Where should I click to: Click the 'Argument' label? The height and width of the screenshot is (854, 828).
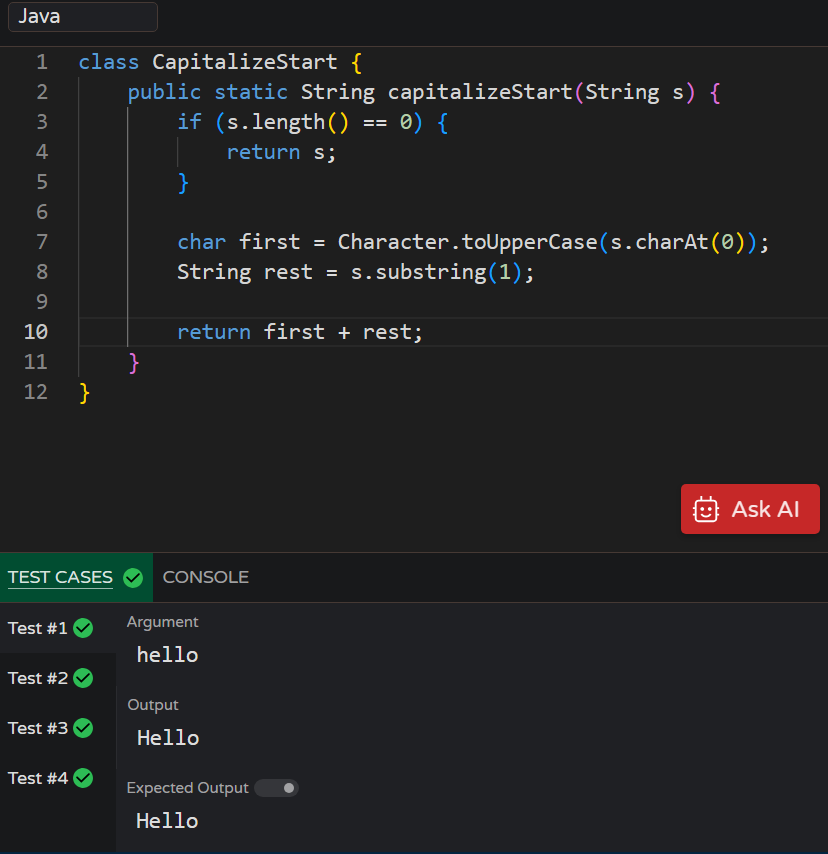[x=162, y=622]
